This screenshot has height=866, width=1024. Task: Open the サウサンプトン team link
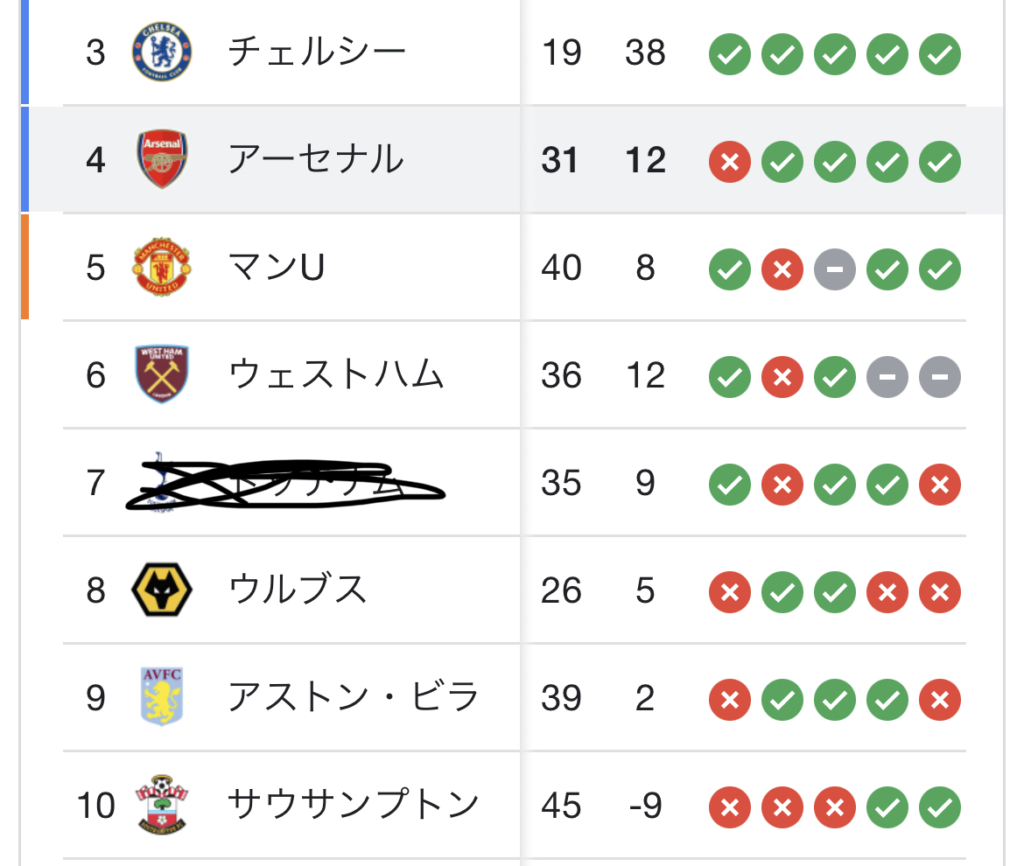[x=353, y=804]
